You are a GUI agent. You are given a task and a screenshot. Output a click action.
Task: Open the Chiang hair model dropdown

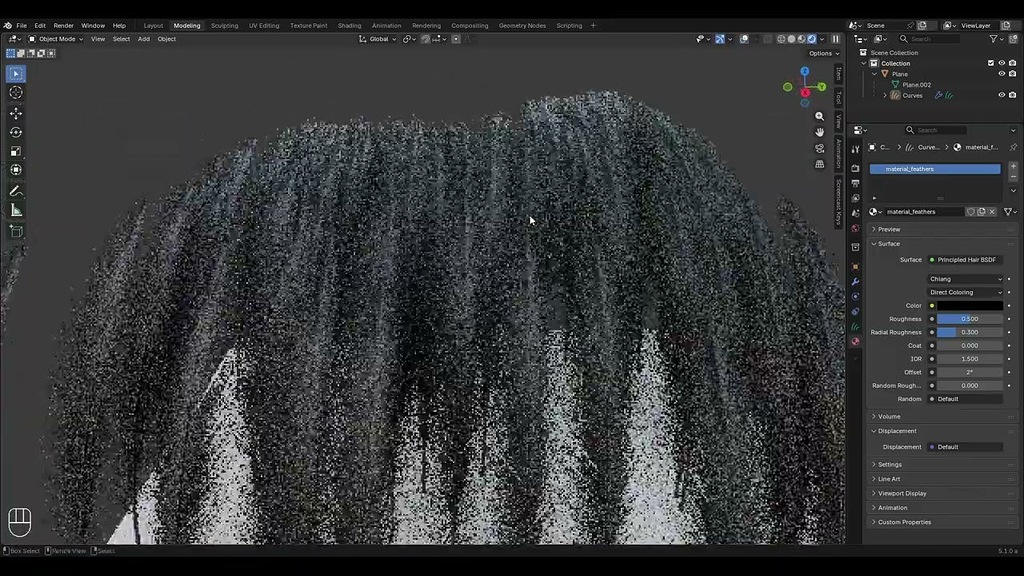(966, 279)
